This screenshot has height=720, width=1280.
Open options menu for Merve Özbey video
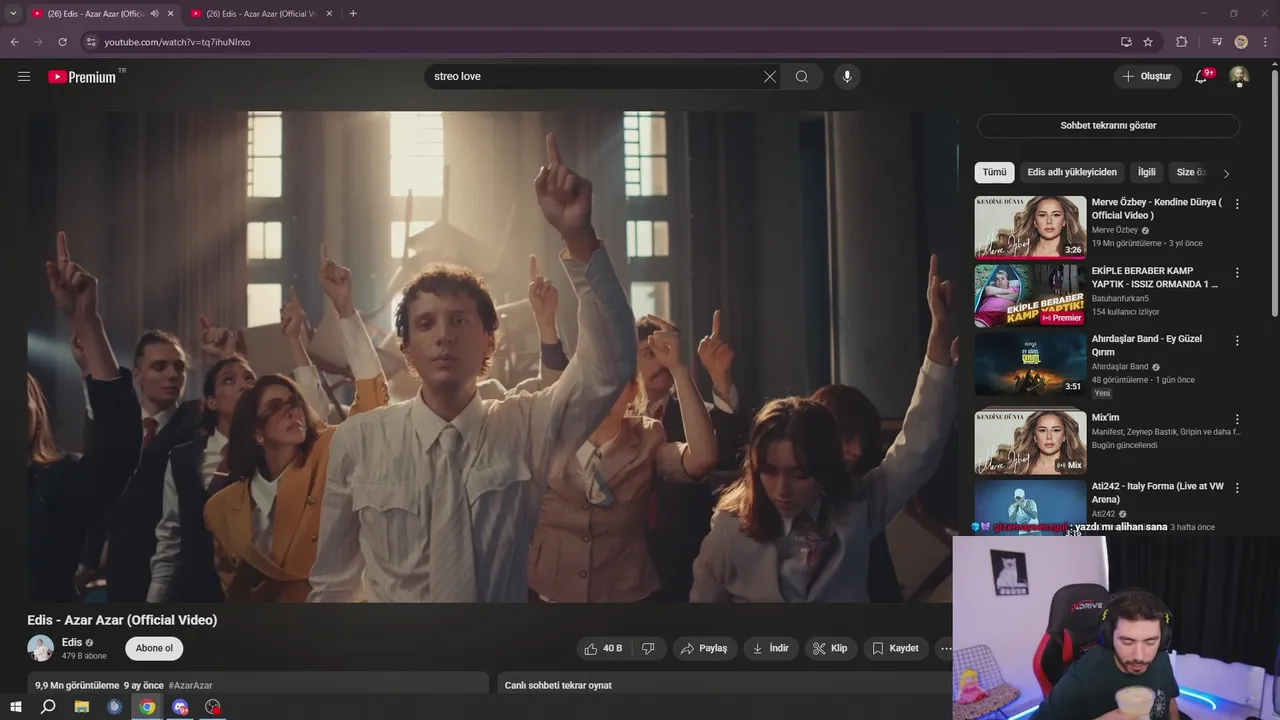click(x=1237, y=204)
